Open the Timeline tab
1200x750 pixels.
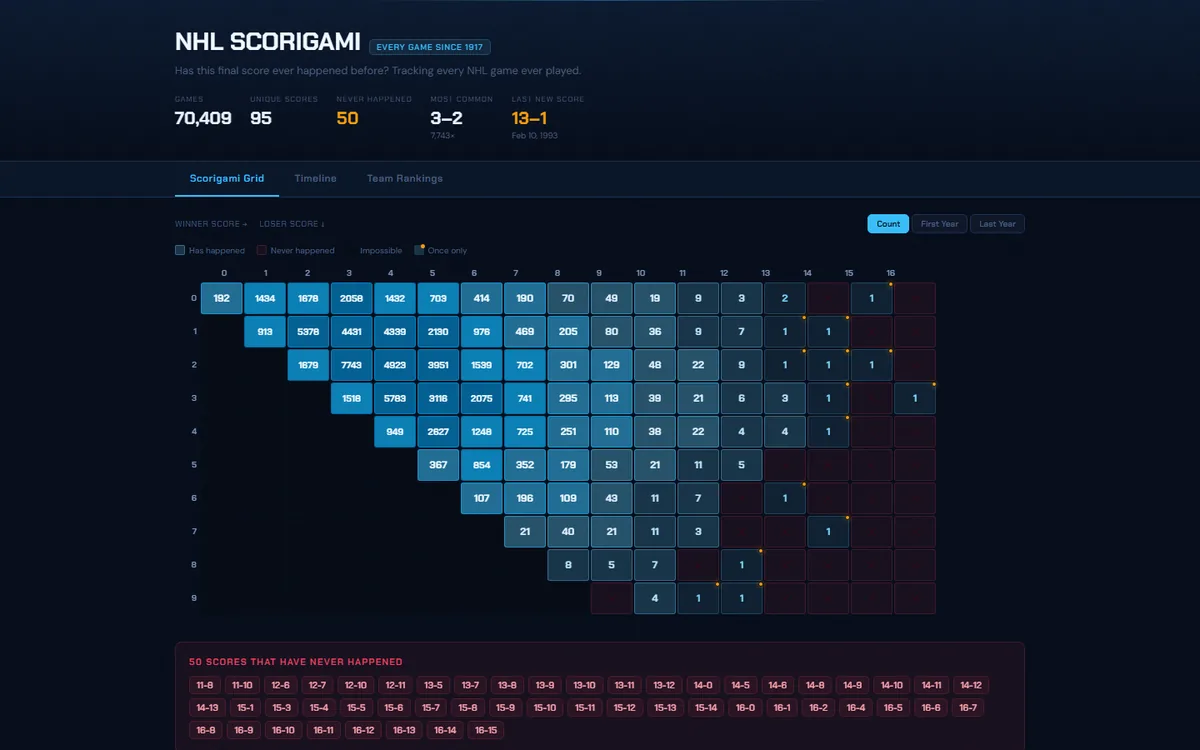(315, 178)
